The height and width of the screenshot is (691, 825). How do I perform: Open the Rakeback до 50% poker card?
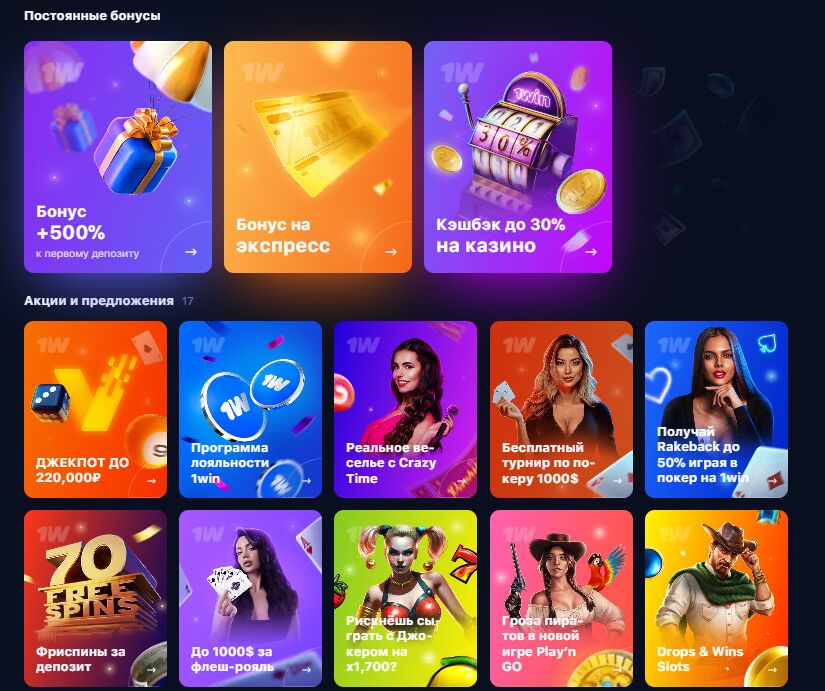point(717,409)
